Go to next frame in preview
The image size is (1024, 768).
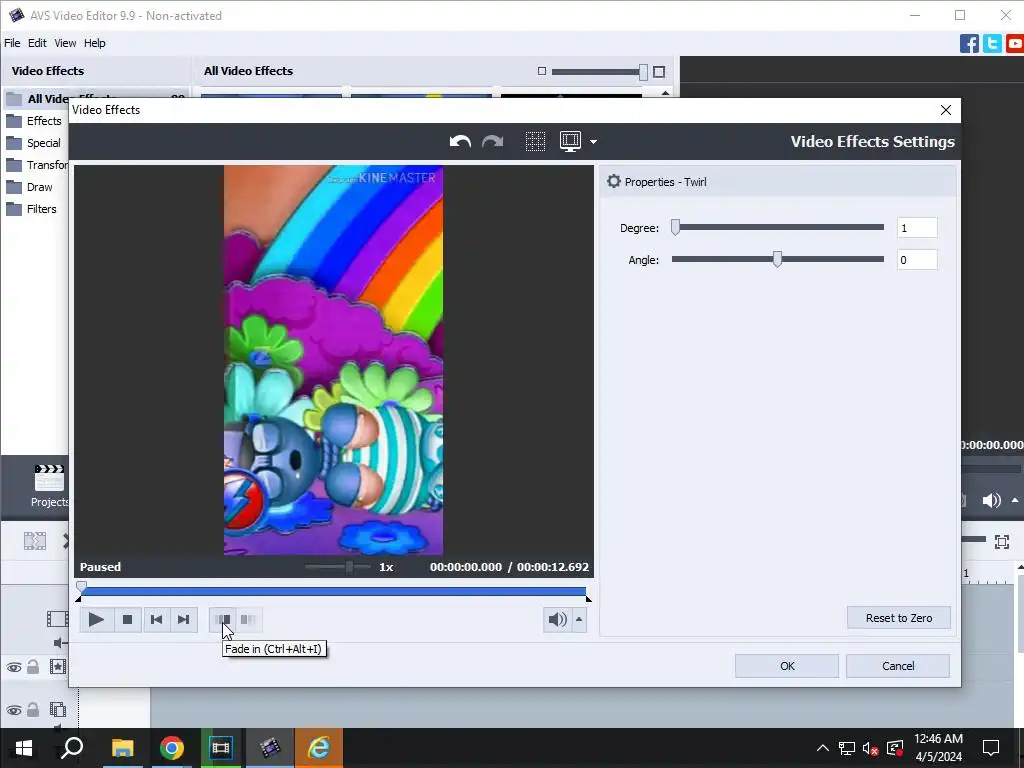(x=184, y=619)
